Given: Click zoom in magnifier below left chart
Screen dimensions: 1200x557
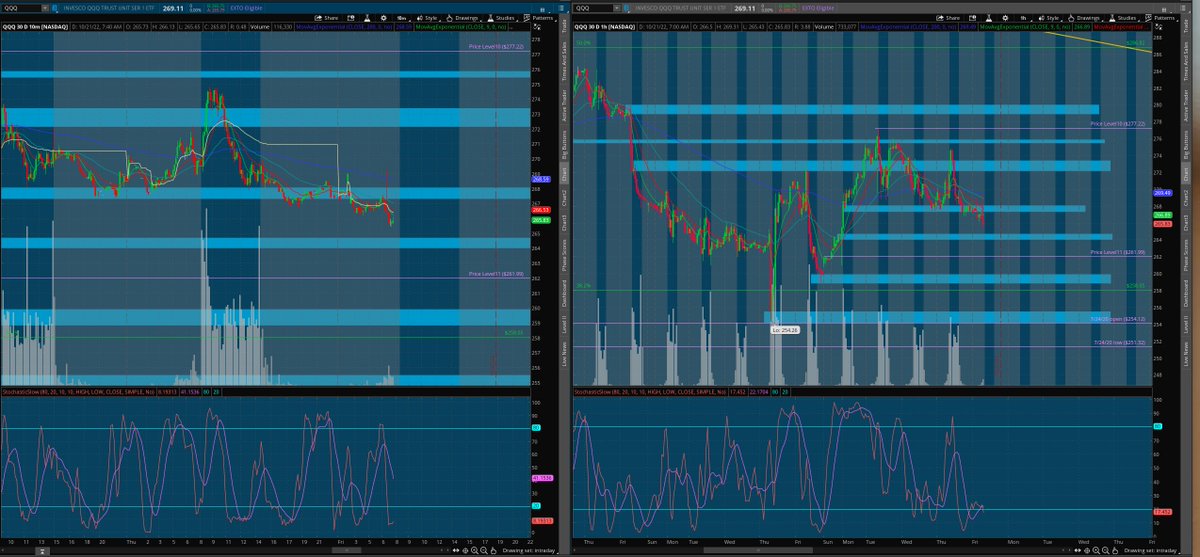Looking at the screenshot, I should pyautogui.click(x=475, y=550).
